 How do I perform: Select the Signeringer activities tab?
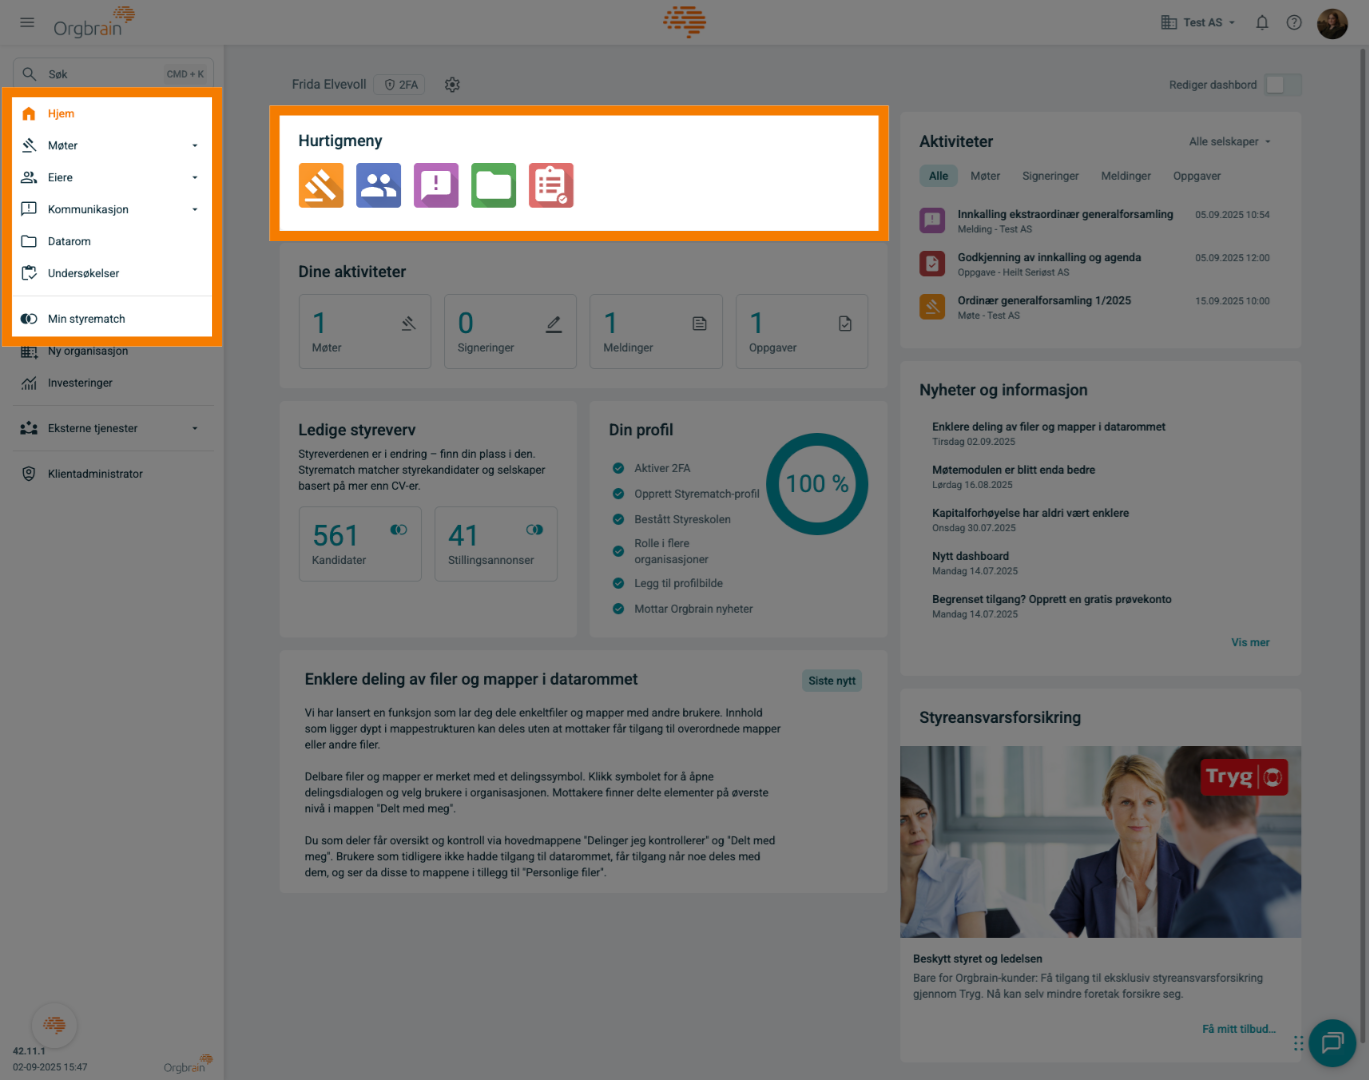tap(1050, 176)
